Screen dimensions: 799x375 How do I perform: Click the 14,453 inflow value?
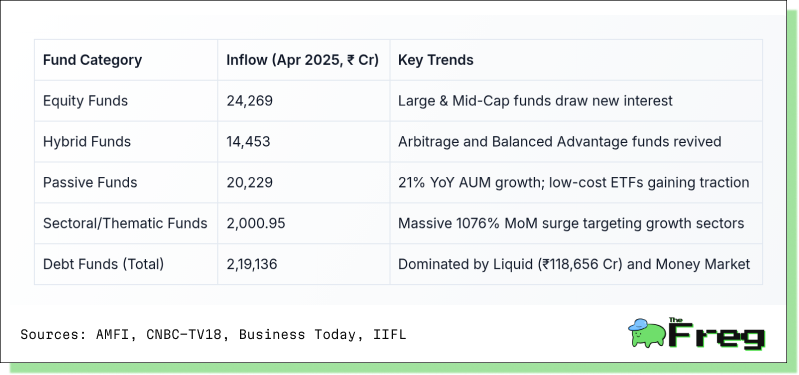tap(248, 142)
